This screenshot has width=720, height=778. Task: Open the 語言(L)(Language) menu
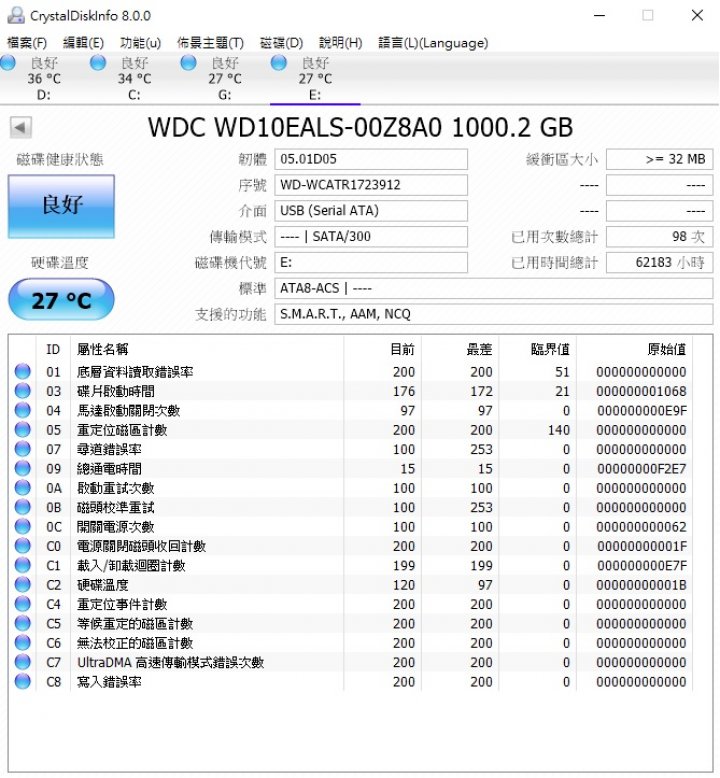433,43
